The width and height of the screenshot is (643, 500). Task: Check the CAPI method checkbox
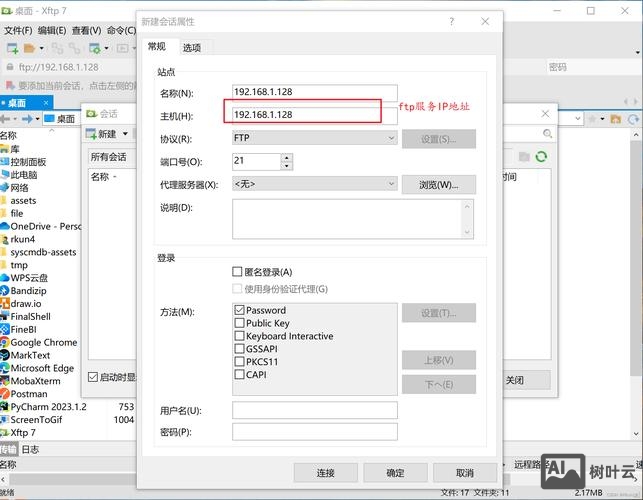pyautogui.click(x=239, y=374)
